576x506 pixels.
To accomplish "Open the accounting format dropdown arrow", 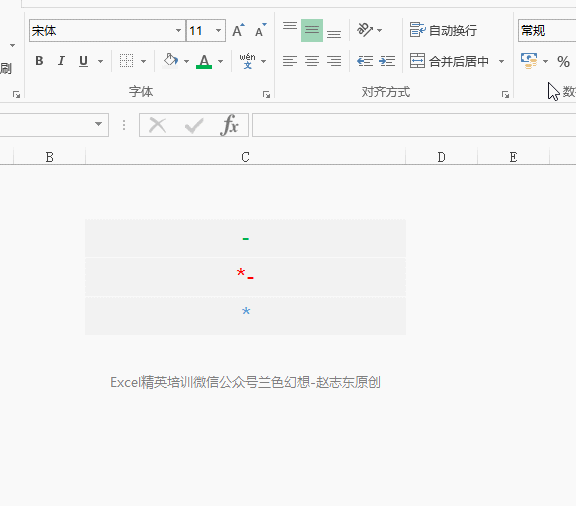I will click(546, 61).
